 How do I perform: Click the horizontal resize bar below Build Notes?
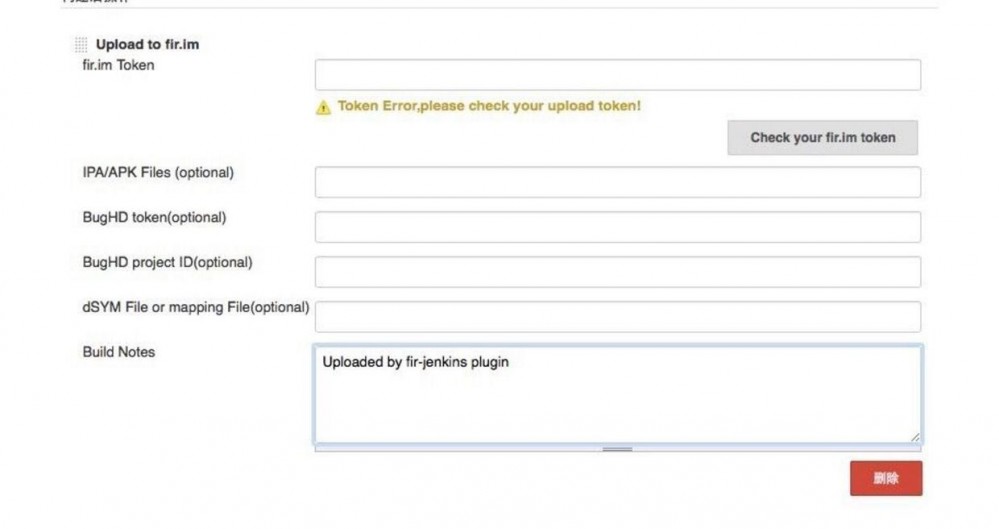coord(617,449)
